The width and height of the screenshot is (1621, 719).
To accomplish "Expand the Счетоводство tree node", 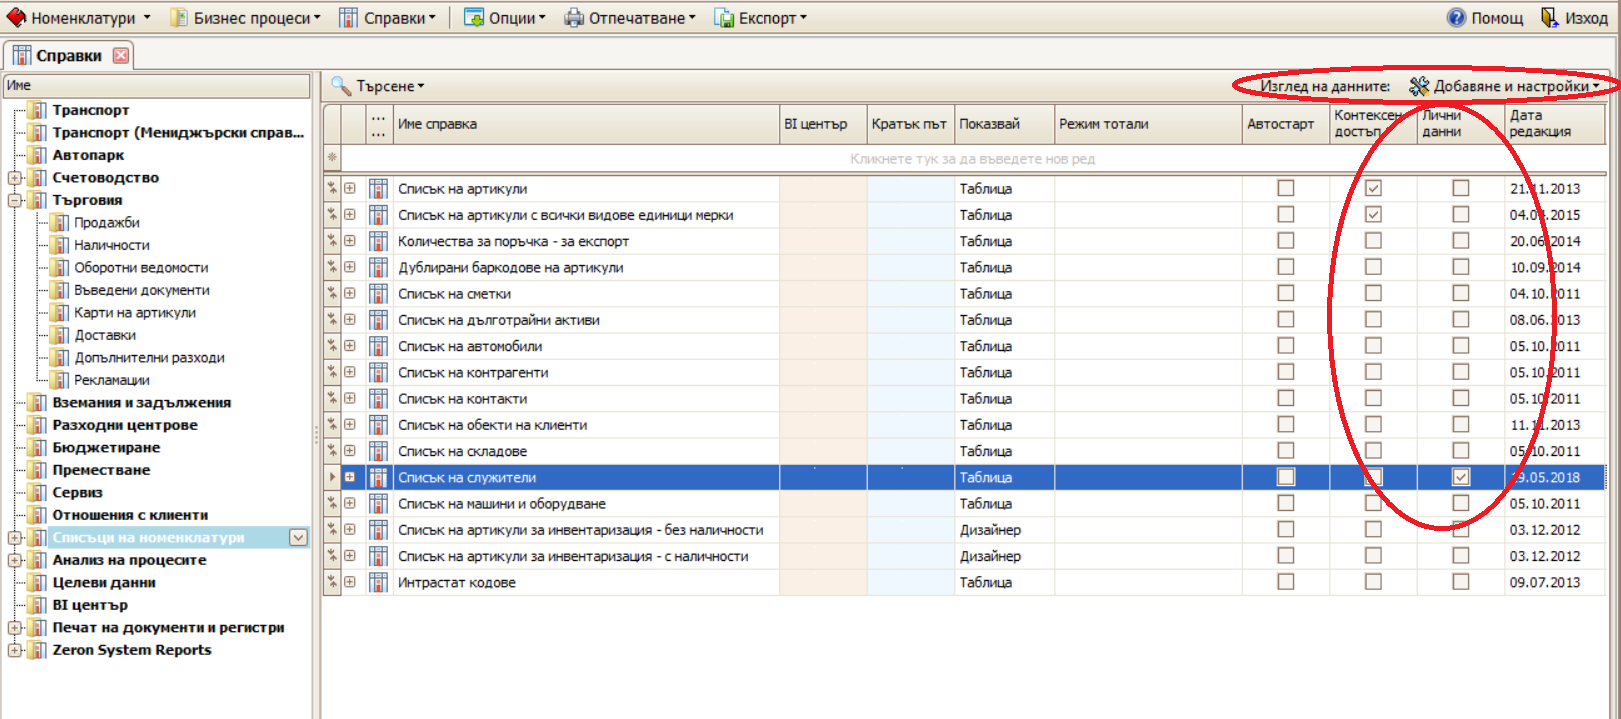I will [x=15, y=178].
